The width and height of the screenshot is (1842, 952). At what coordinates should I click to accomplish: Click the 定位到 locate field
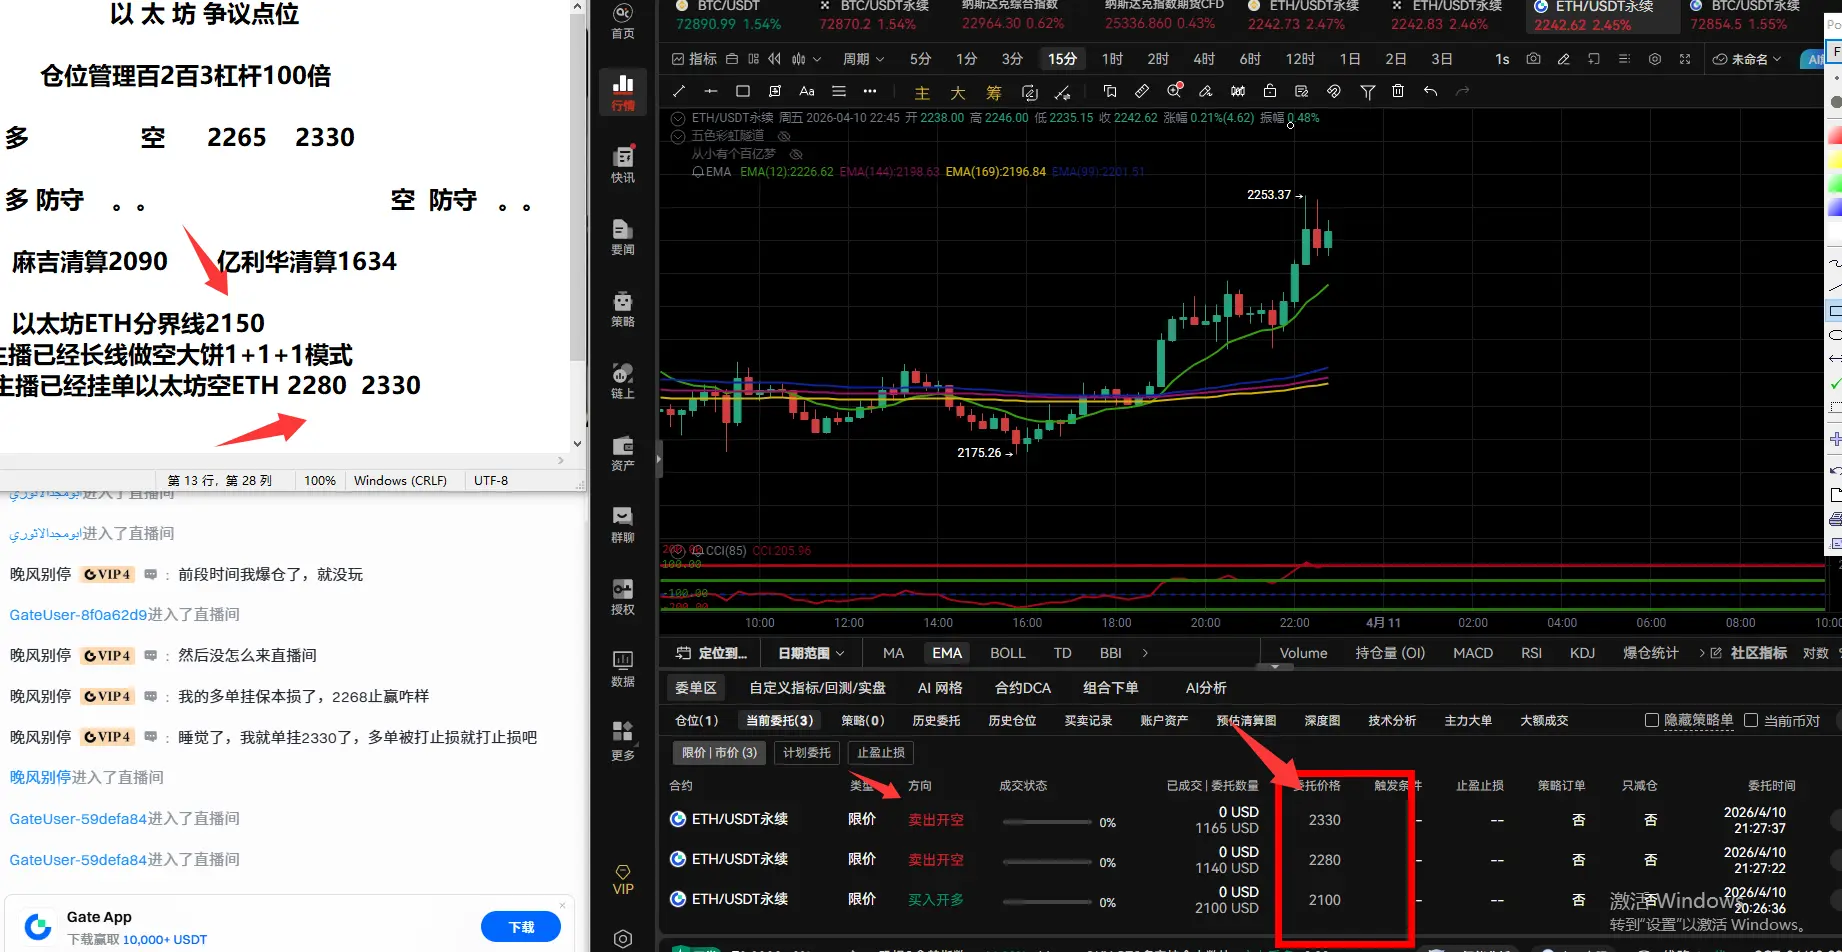(x=712, y=653)
